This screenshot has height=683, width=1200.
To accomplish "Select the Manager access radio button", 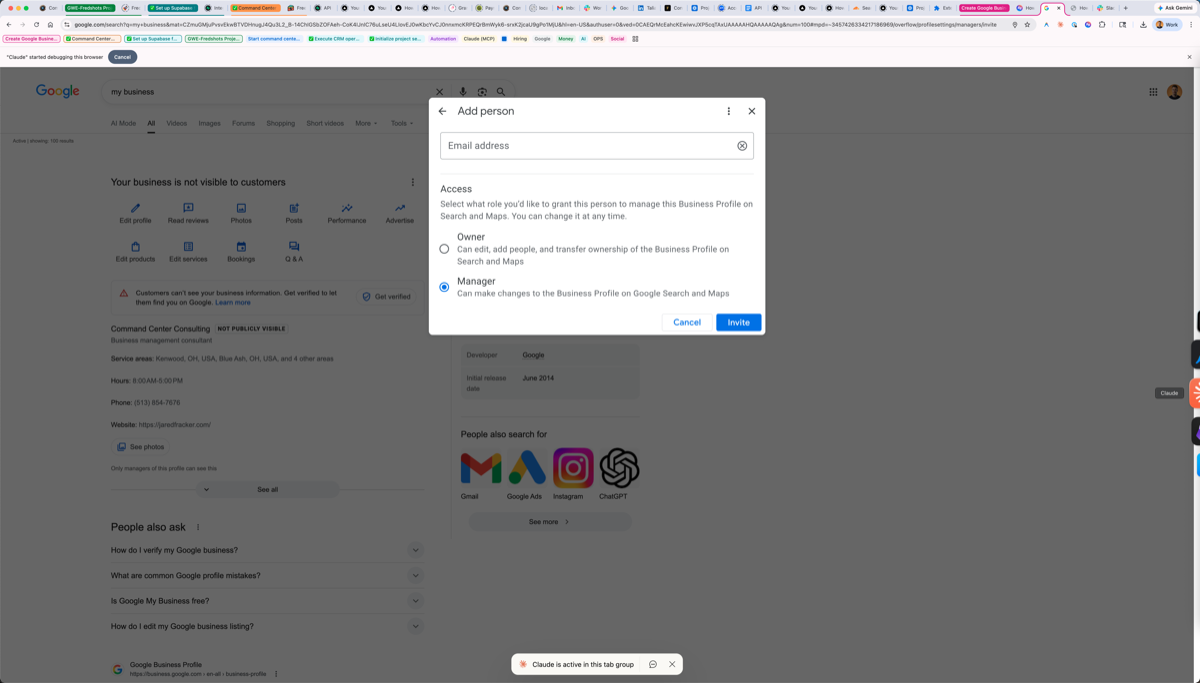I will (x=444, y=287).
